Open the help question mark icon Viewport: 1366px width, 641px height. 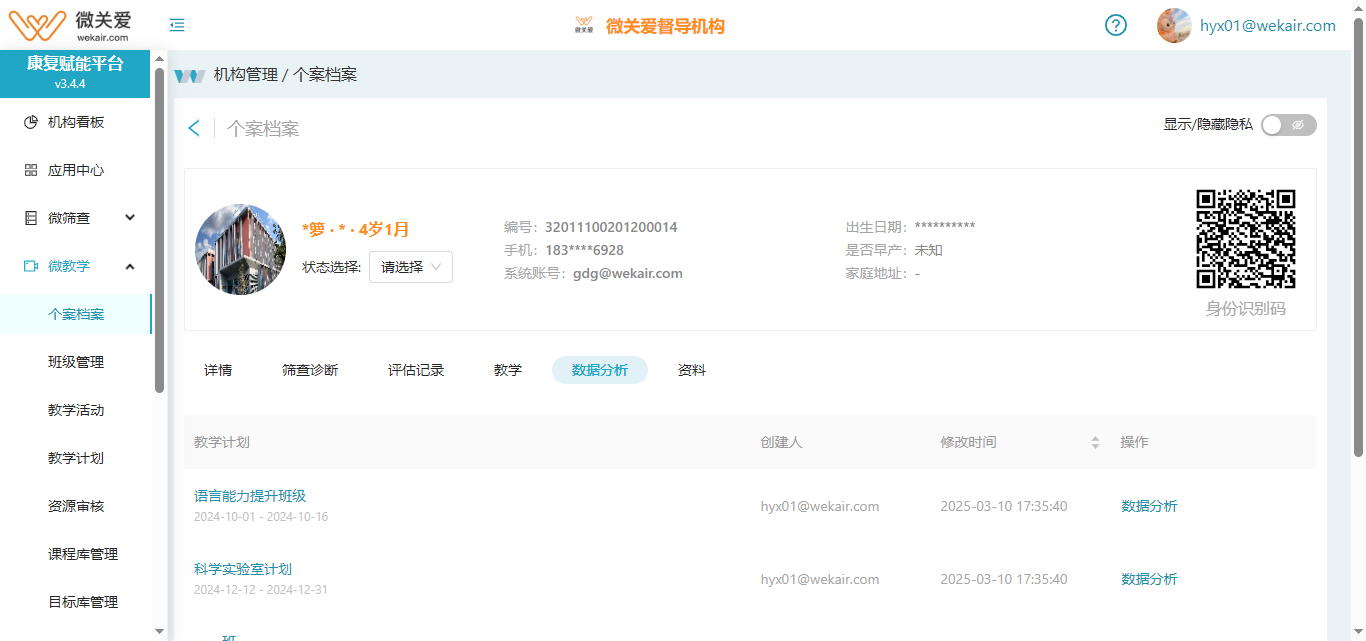(1116, 26)
